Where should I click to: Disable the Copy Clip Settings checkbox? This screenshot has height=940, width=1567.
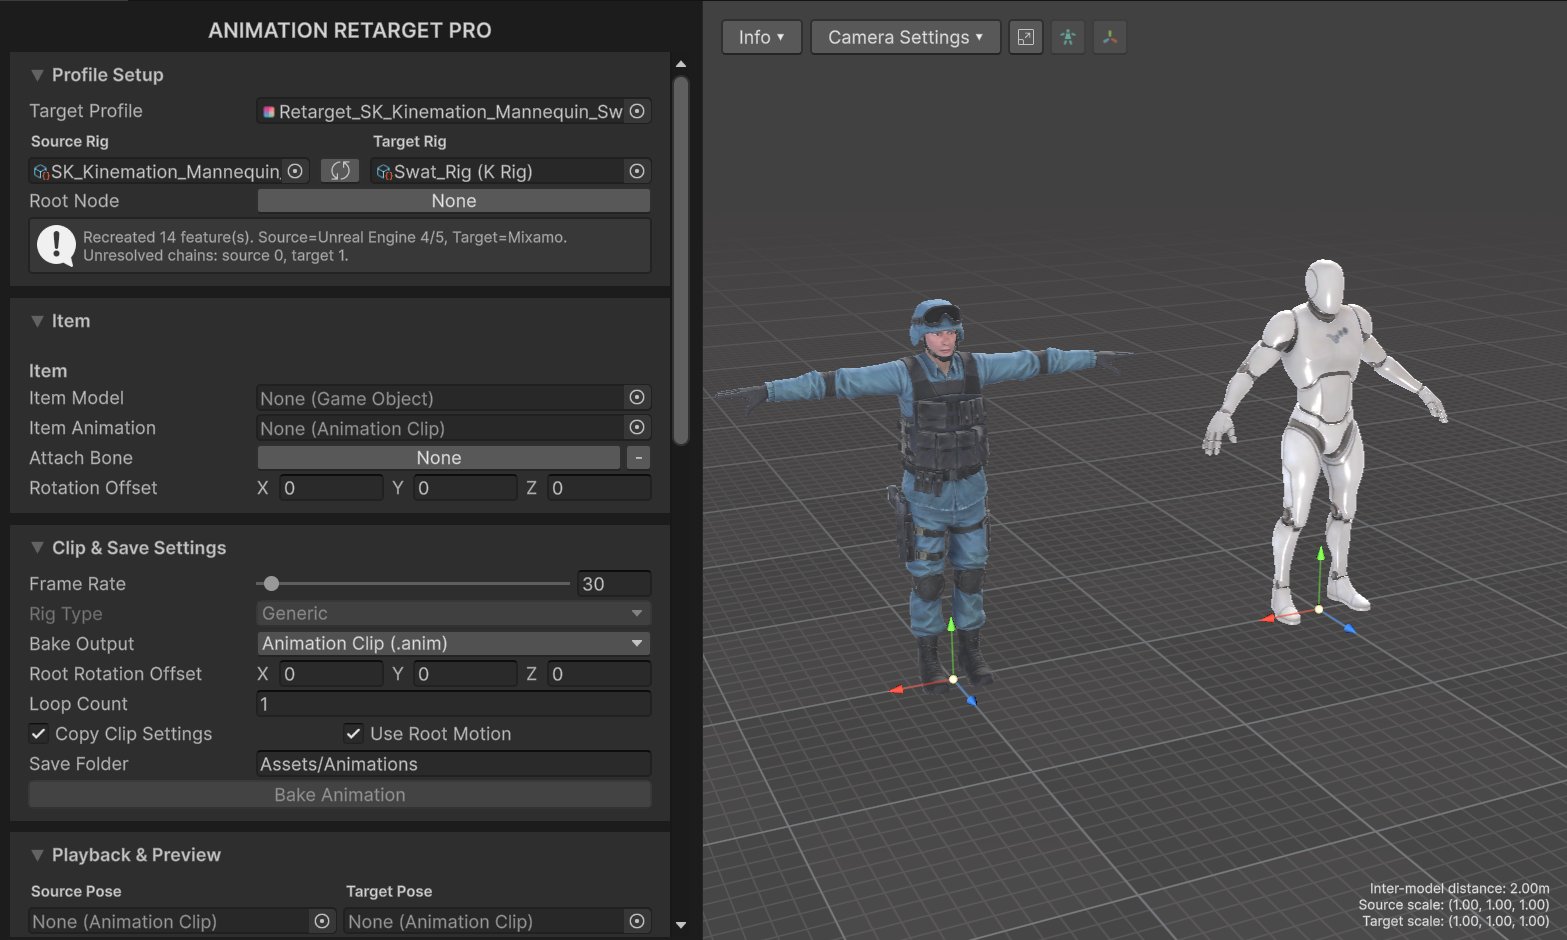(x=38, y=733)
